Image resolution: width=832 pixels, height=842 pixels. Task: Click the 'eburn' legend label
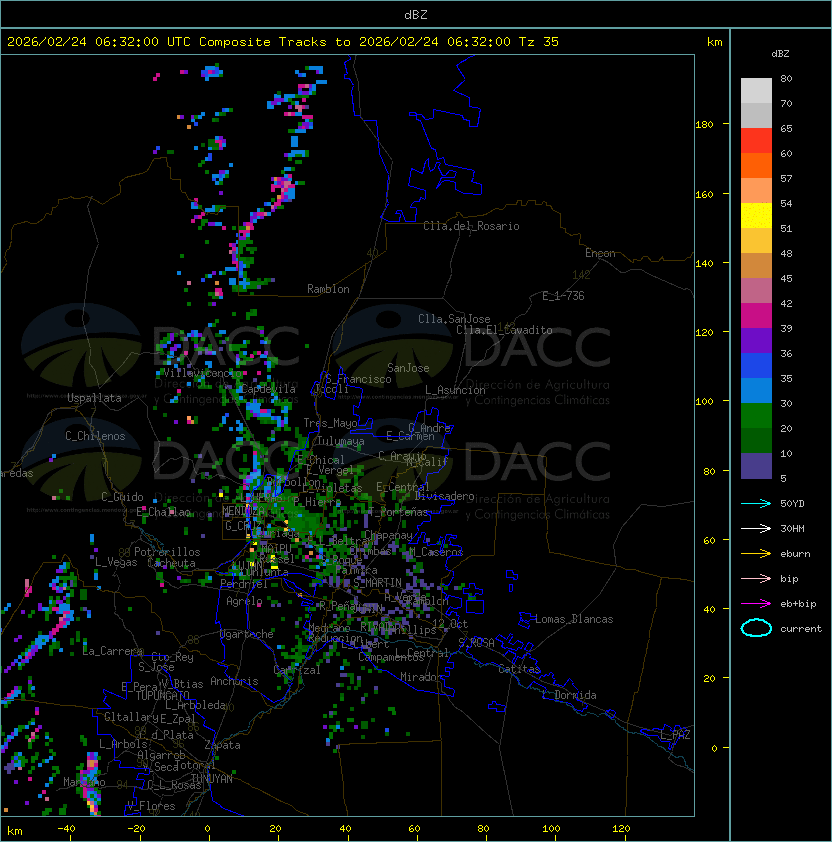pyautogui.click(x=795, y=554)
